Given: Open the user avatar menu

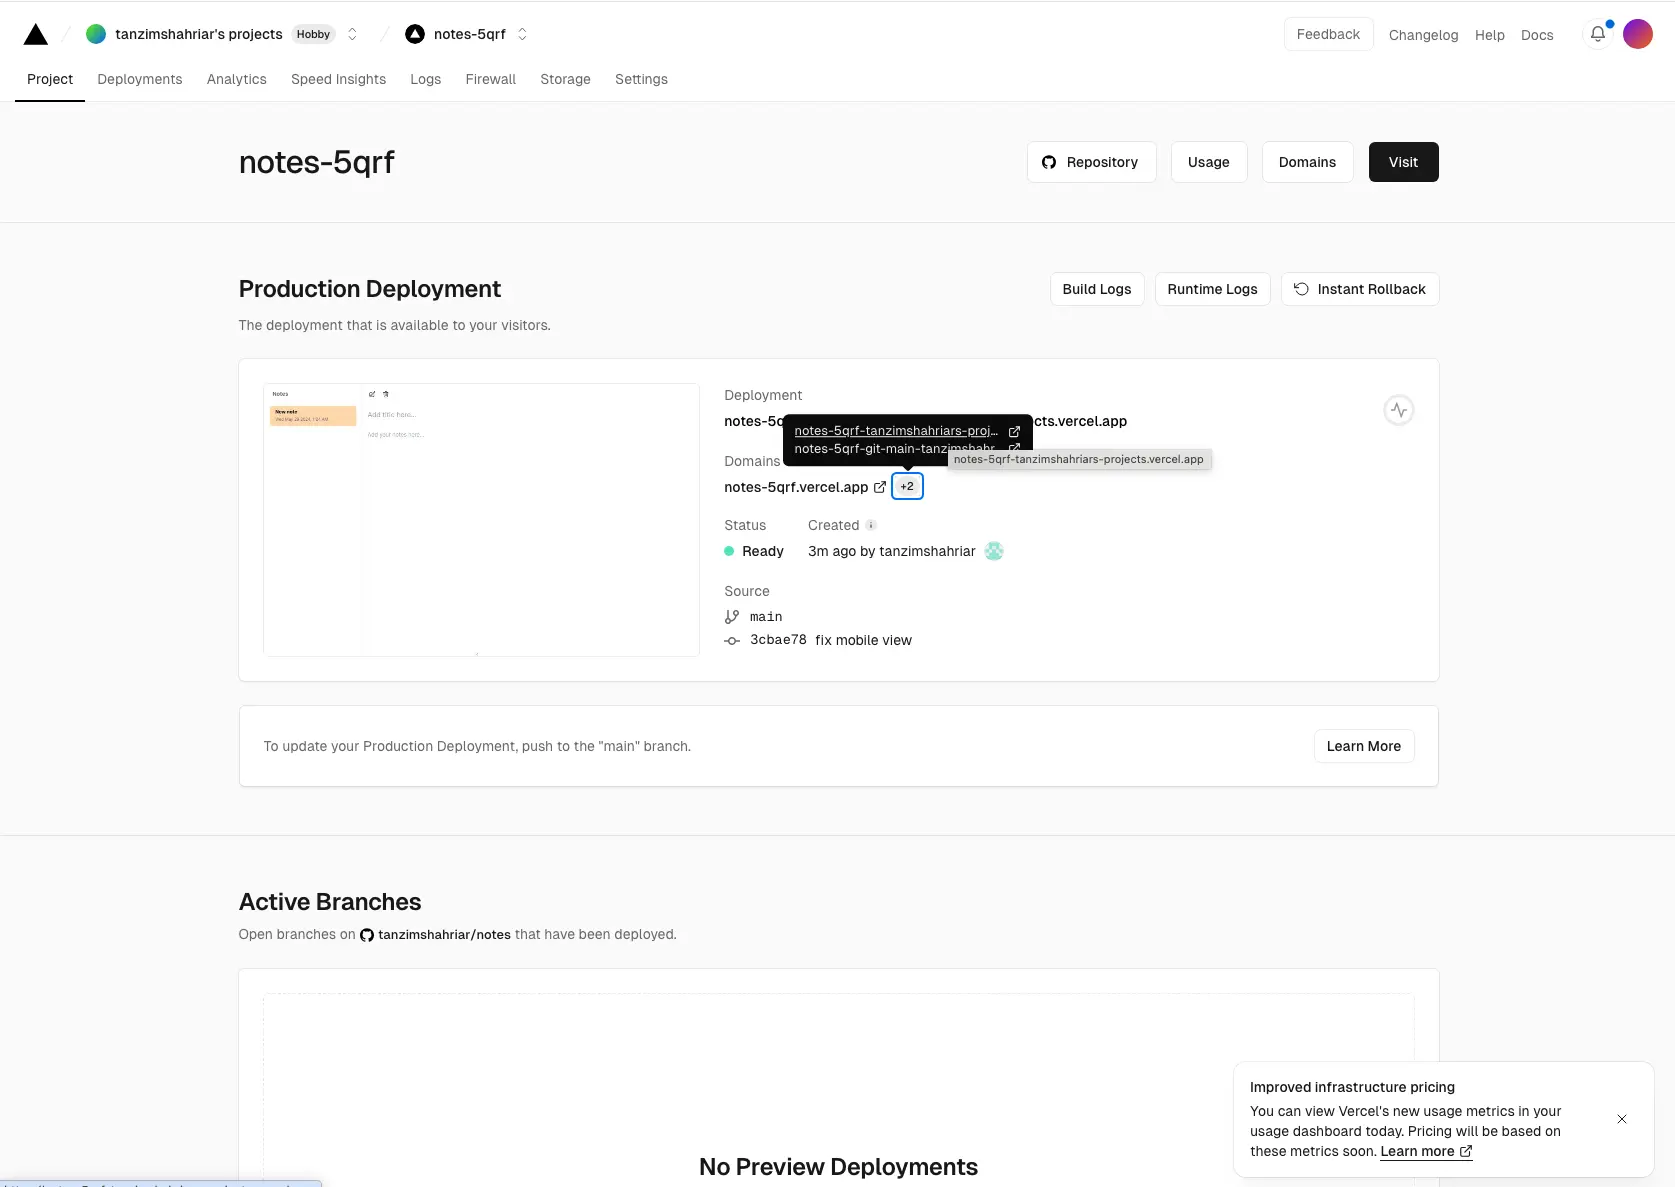Looking at the screenshot, I should tap(1638, 34).
